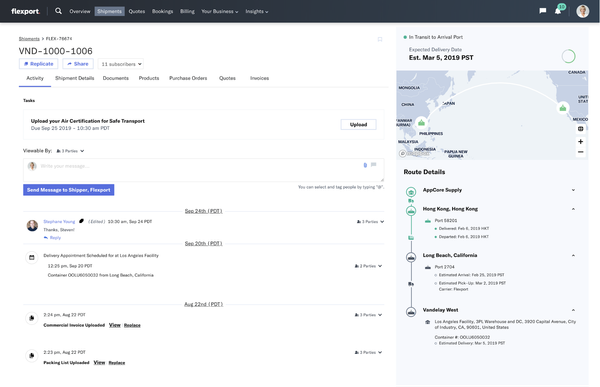Switch to the Invoices tab
This screenshot has width=600, height=387.
point(259,78)
